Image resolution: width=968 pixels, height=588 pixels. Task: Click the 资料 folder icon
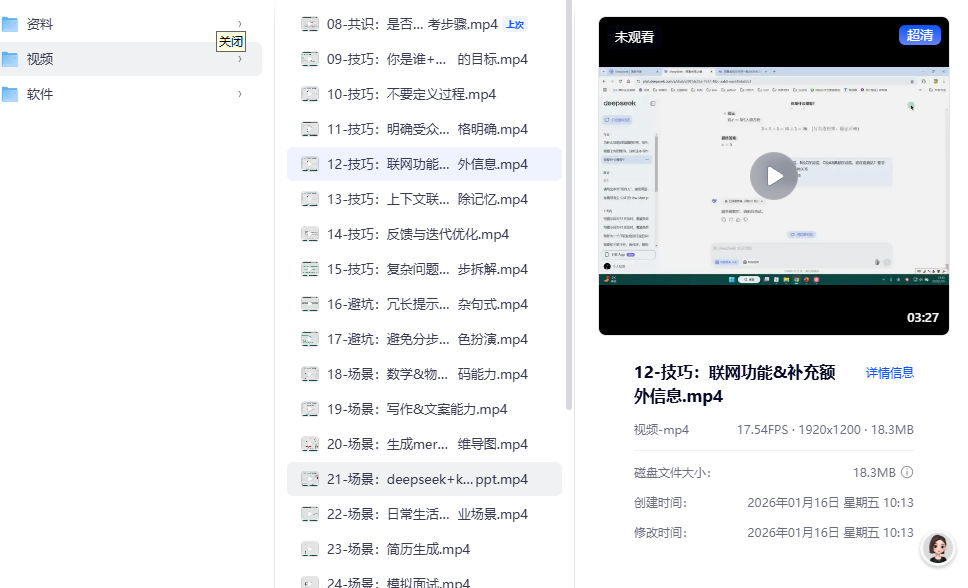pos(11,24)
